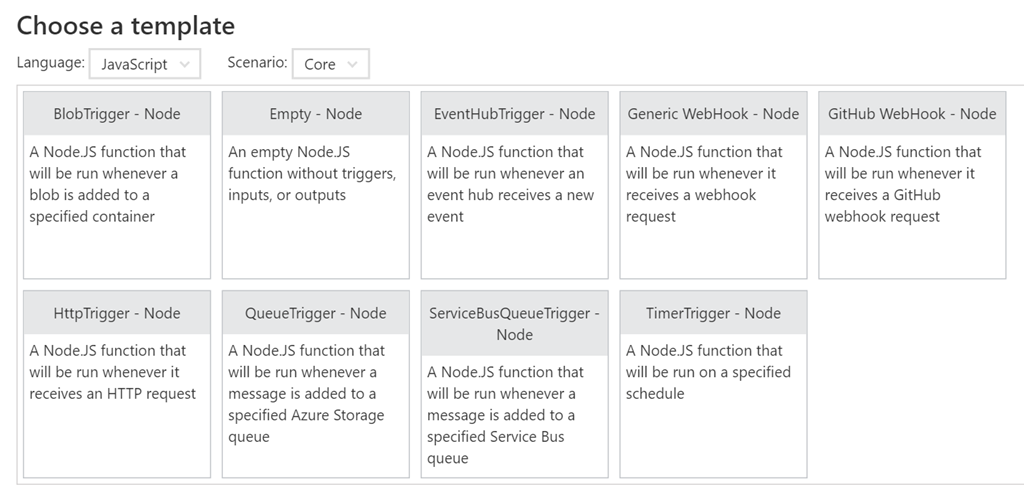Viewport: 1024px width, 492px height.
Task: Click the Service Bus queue description
Action: [505, 415]
